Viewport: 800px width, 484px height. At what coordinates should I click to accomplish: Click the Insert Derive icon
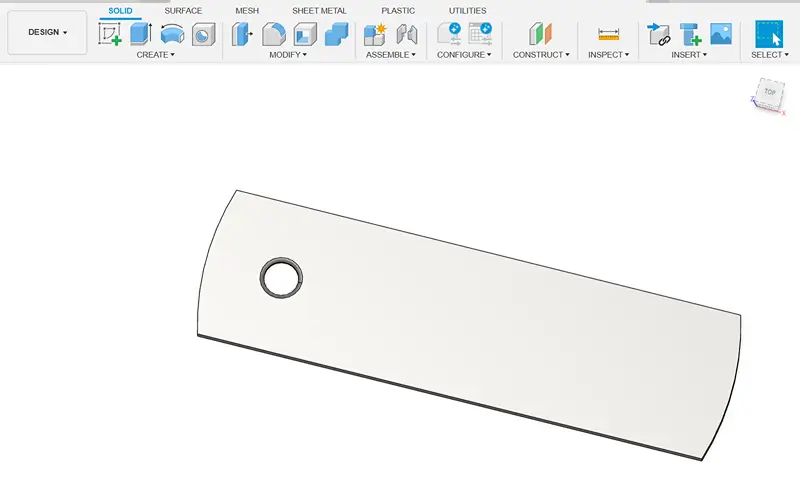[659, 34]
